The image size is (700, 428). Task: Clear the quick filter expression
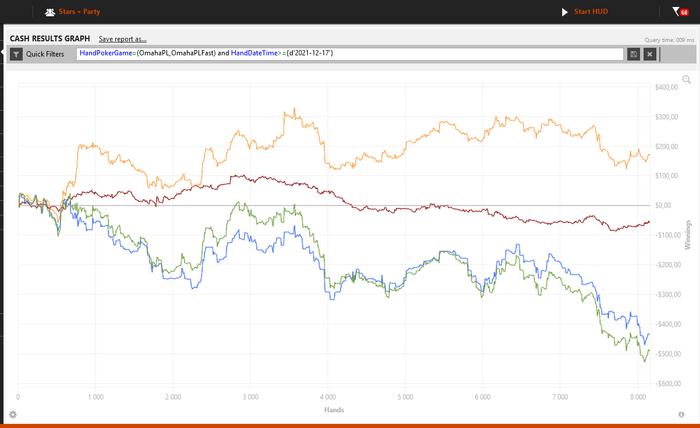pos(649,54)
